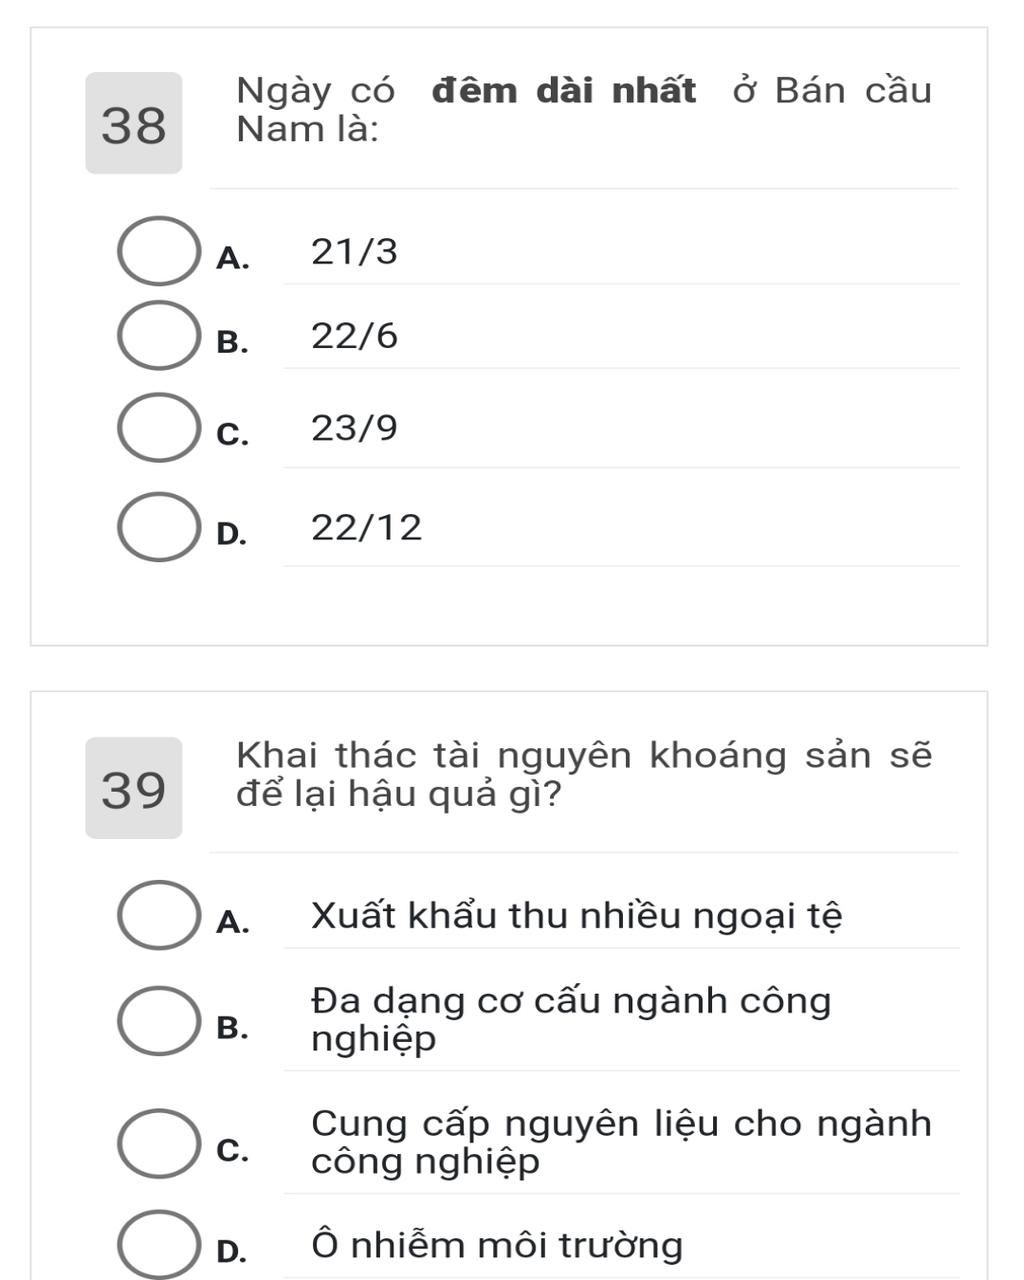
Task: Click the '23/9' answer text
Action: click(354, 428)
